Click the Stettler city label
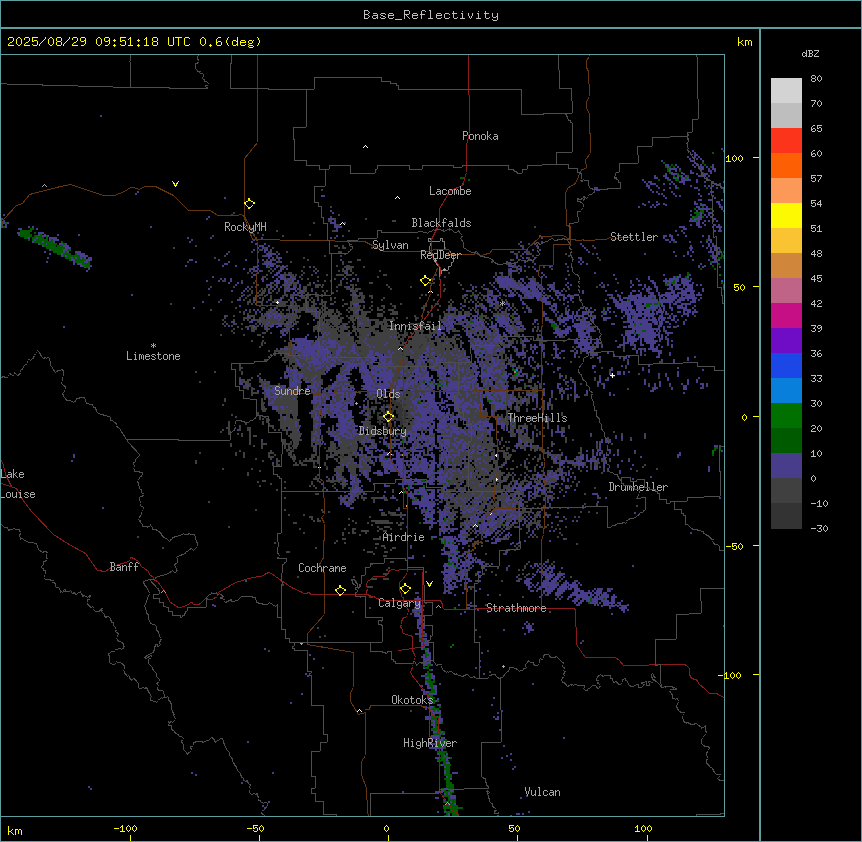Image resolution: width=862 pixels, height=842 pixels. click(634, 237)
